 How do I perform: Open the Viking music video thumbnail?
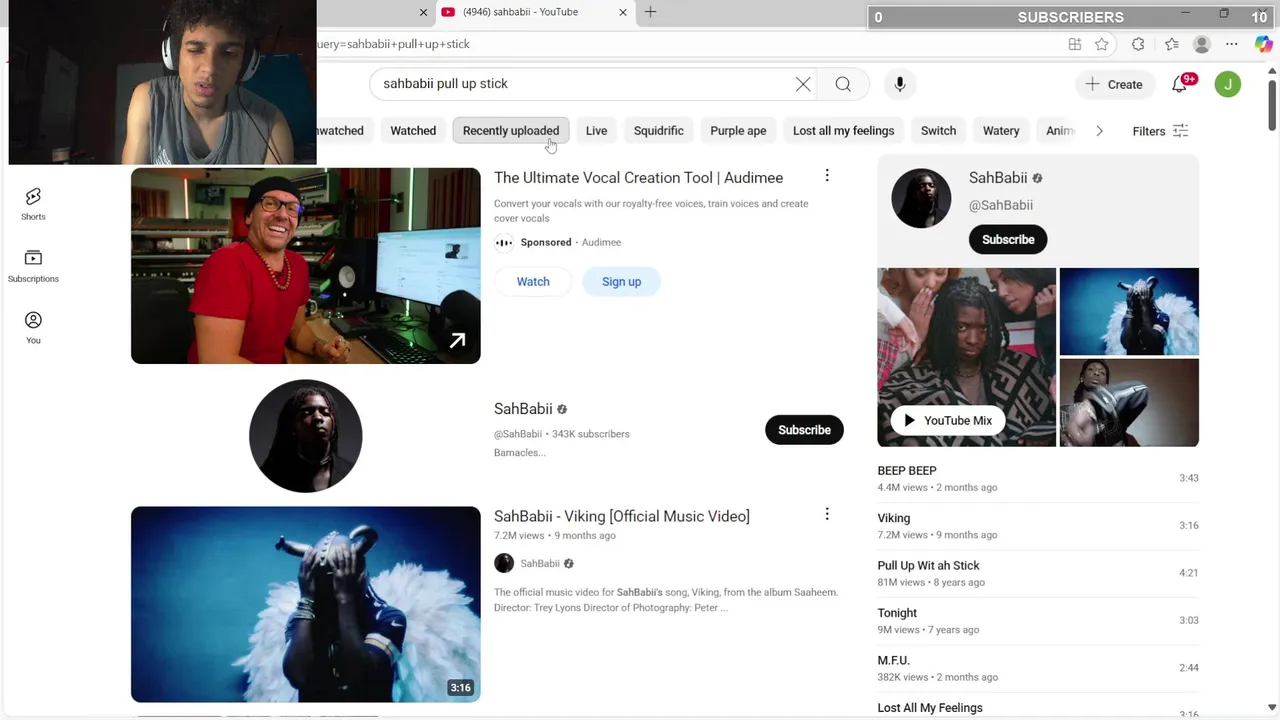(x=305, y=604)
